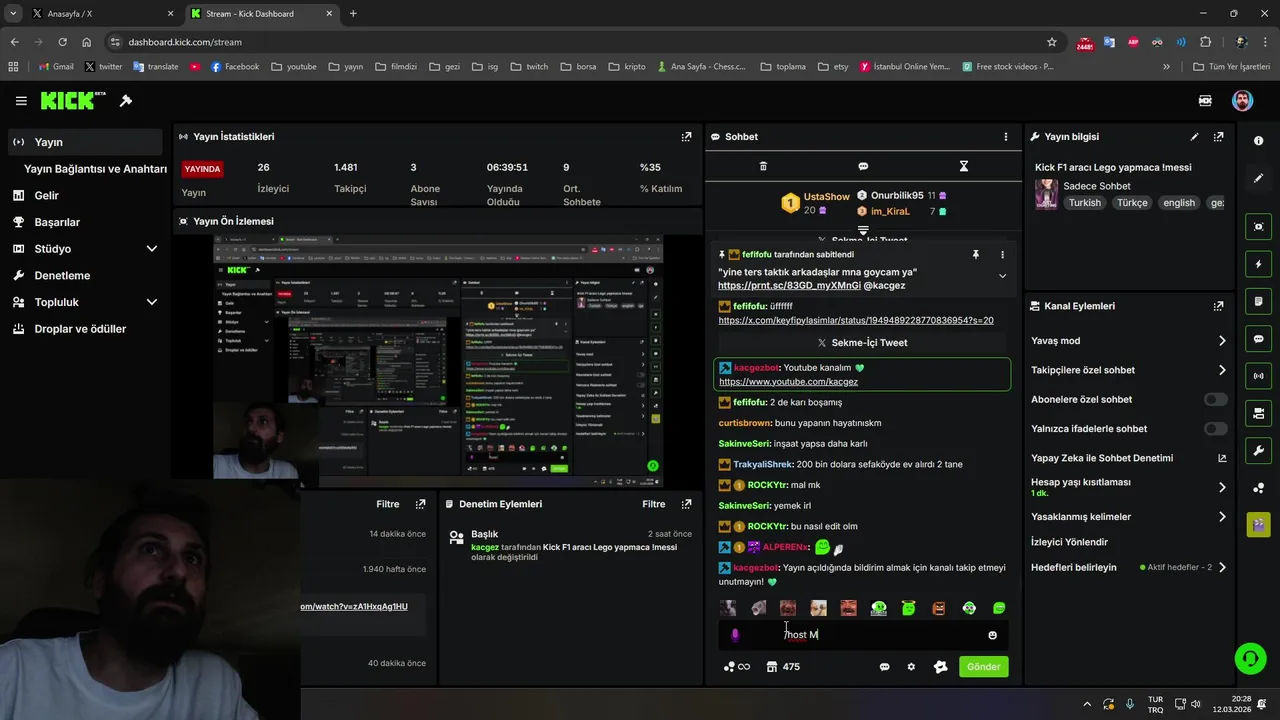Click the Yayın Ön İzlemesi stream preview

[x=438, y=361]
